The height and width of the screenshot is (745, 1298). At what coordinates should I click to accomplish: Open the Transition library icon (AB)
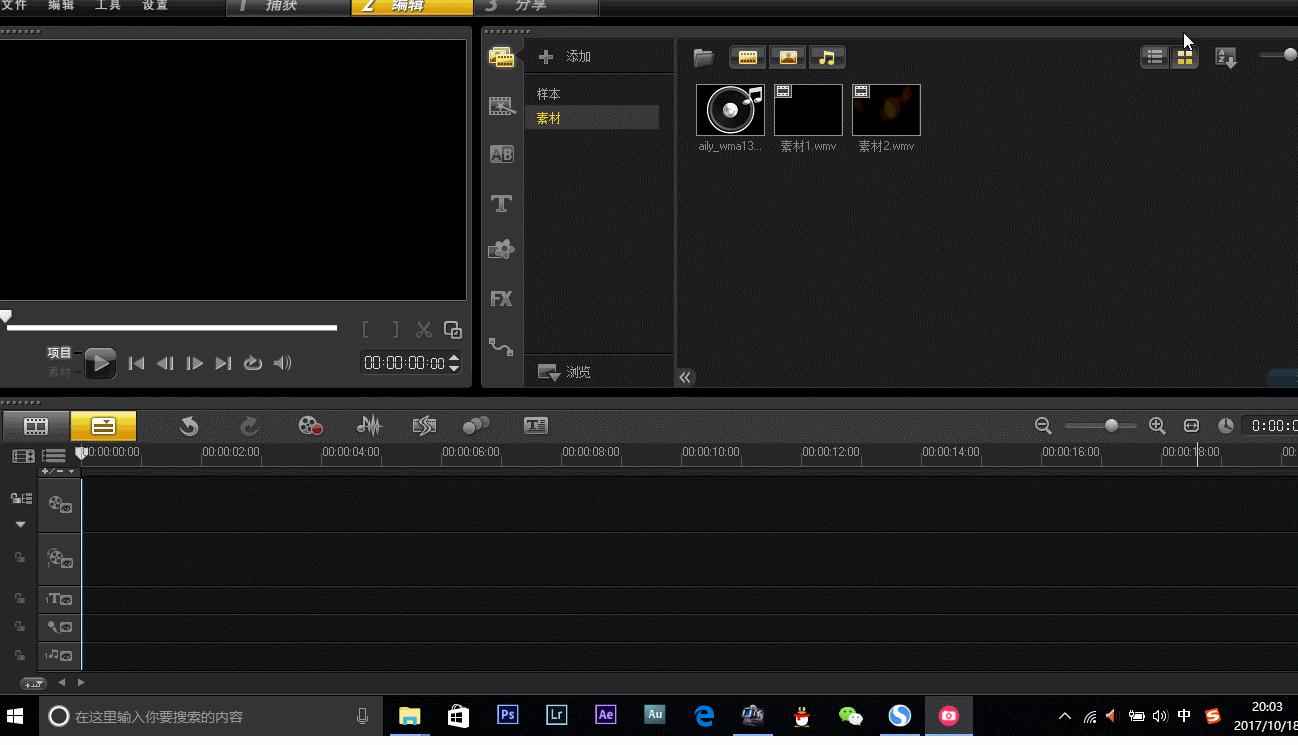501,154
